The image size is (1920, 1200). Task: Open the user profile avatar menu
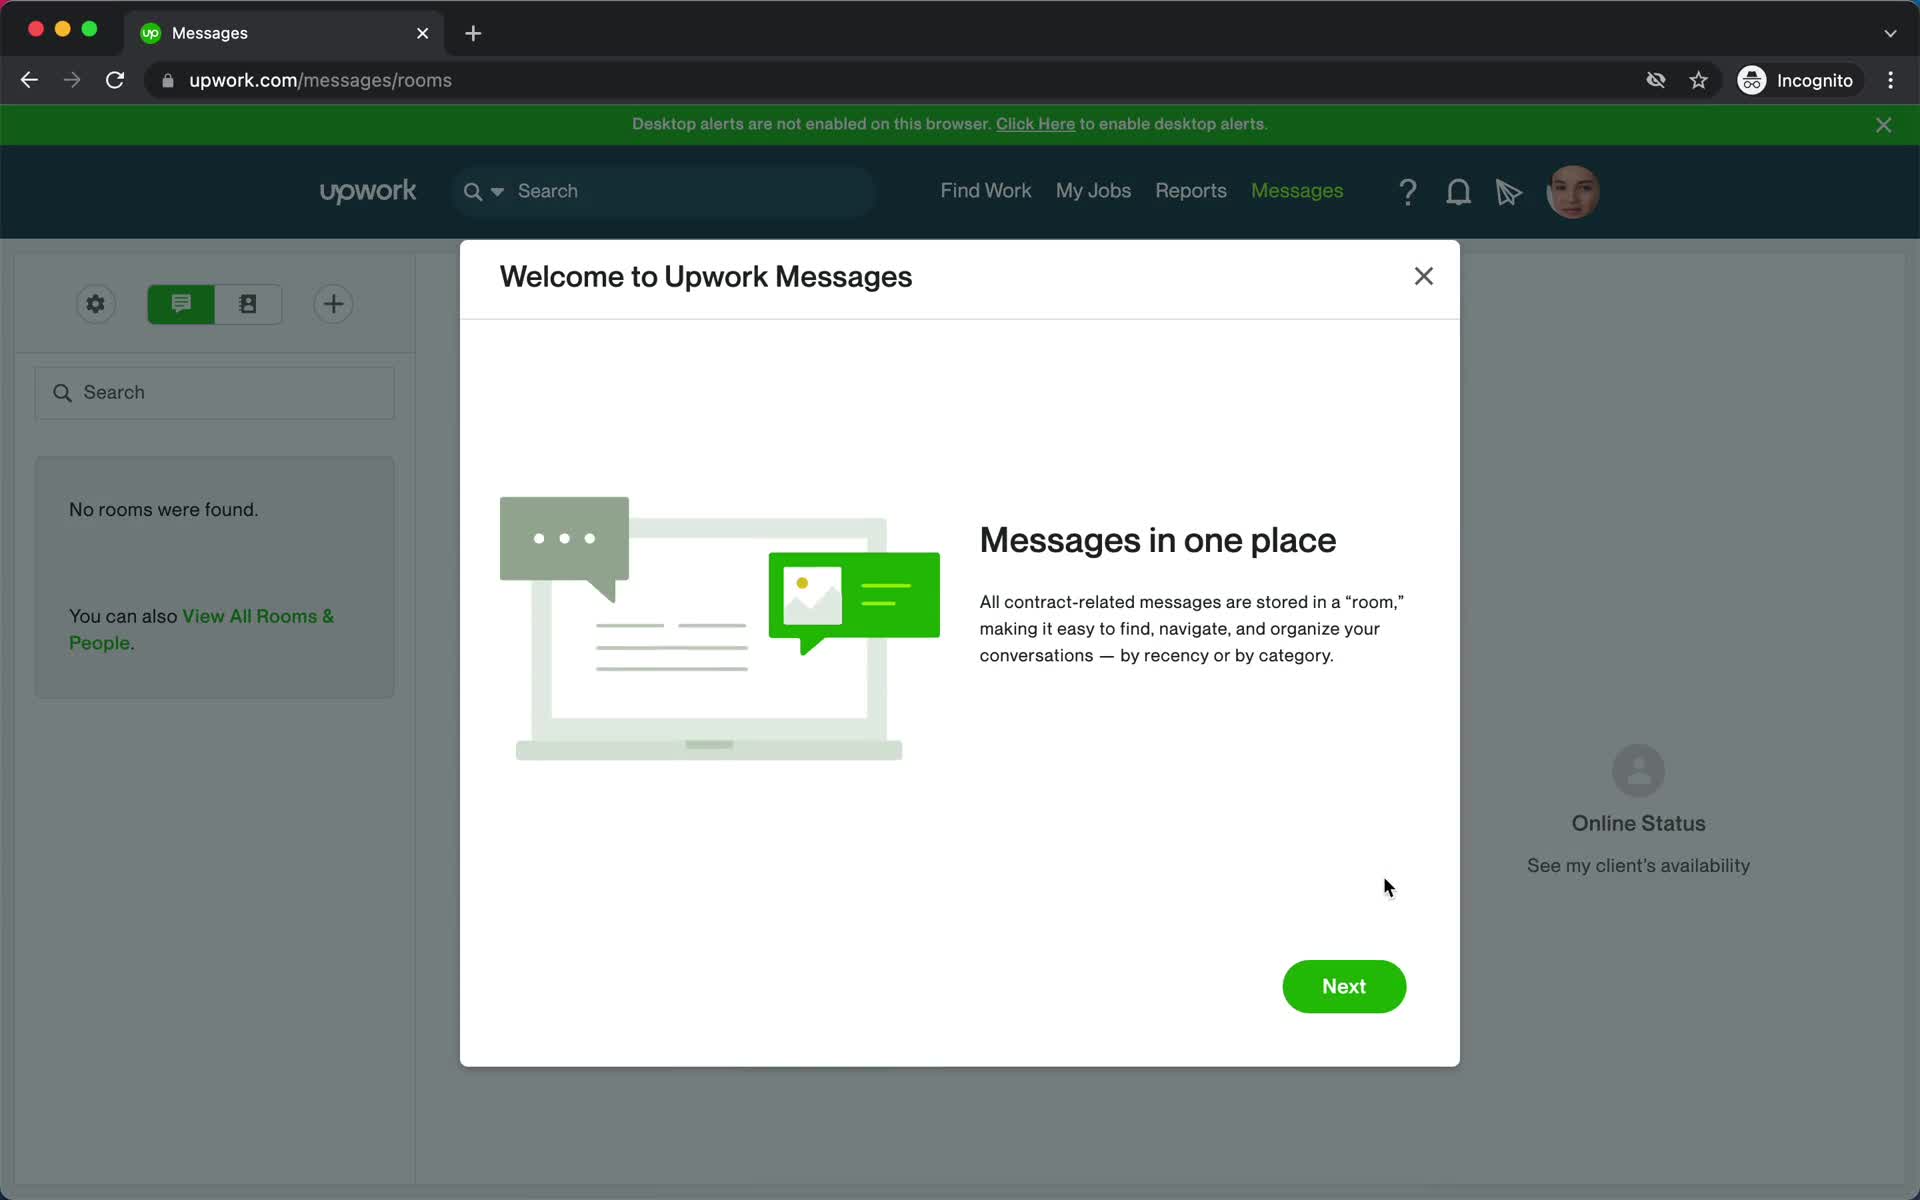(1573, 191)
